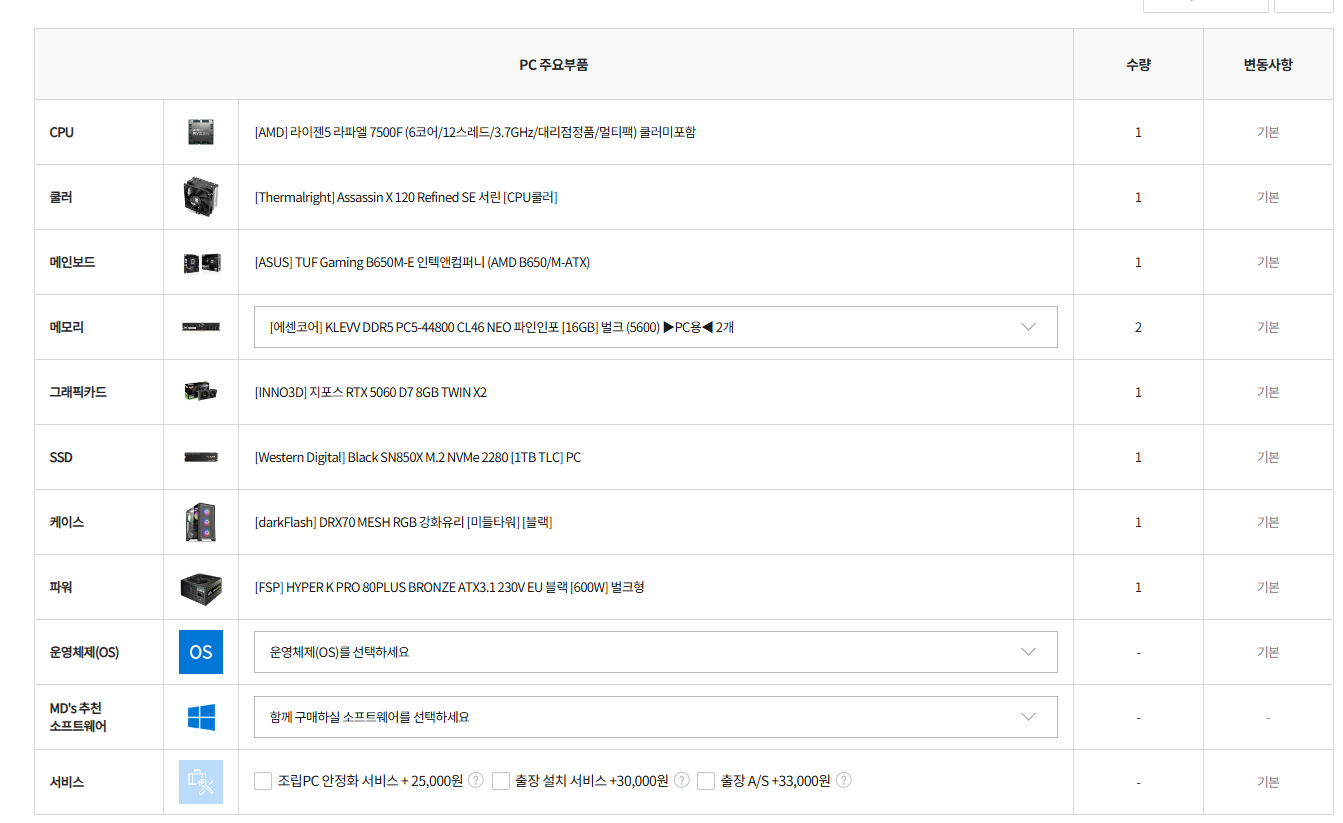The height and width of the screenshot is (823, 1343).
Task: Click the blue OS icon
Action: pyautogui.click(x=201, y=652)
